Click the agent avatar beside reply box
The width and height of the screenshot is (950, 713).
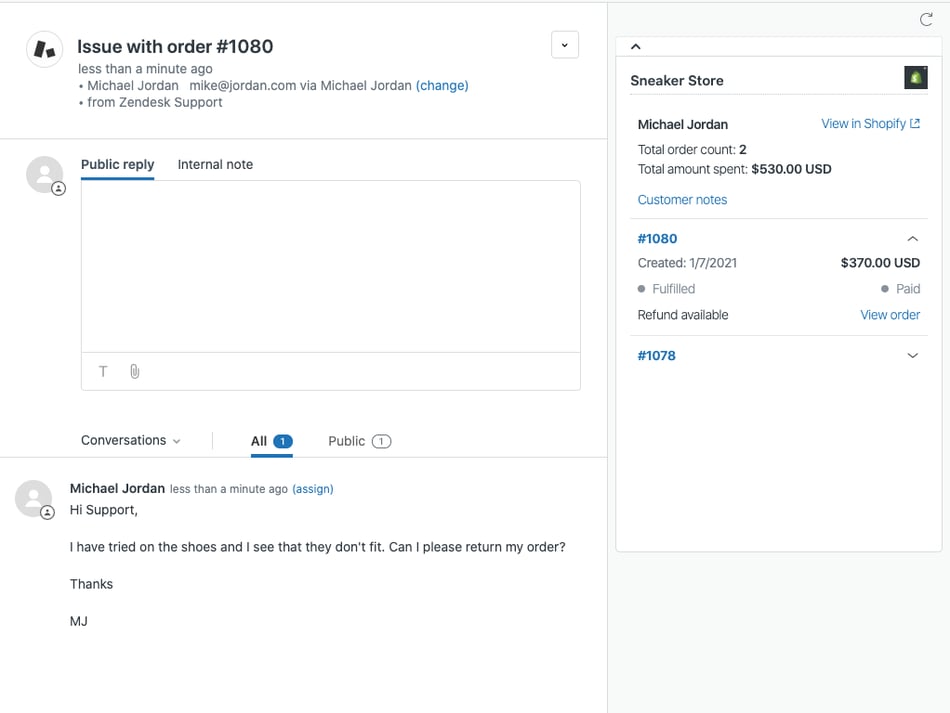pyautogui.click(x=45, y=175)
